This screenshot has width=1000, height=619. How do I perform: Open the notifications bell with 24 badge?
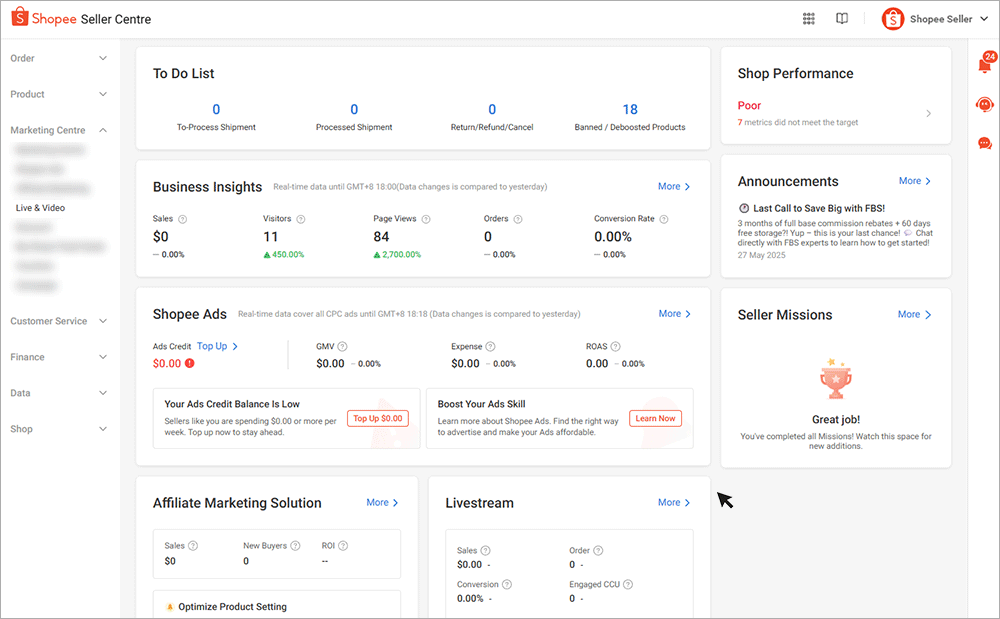pos(984,65)
